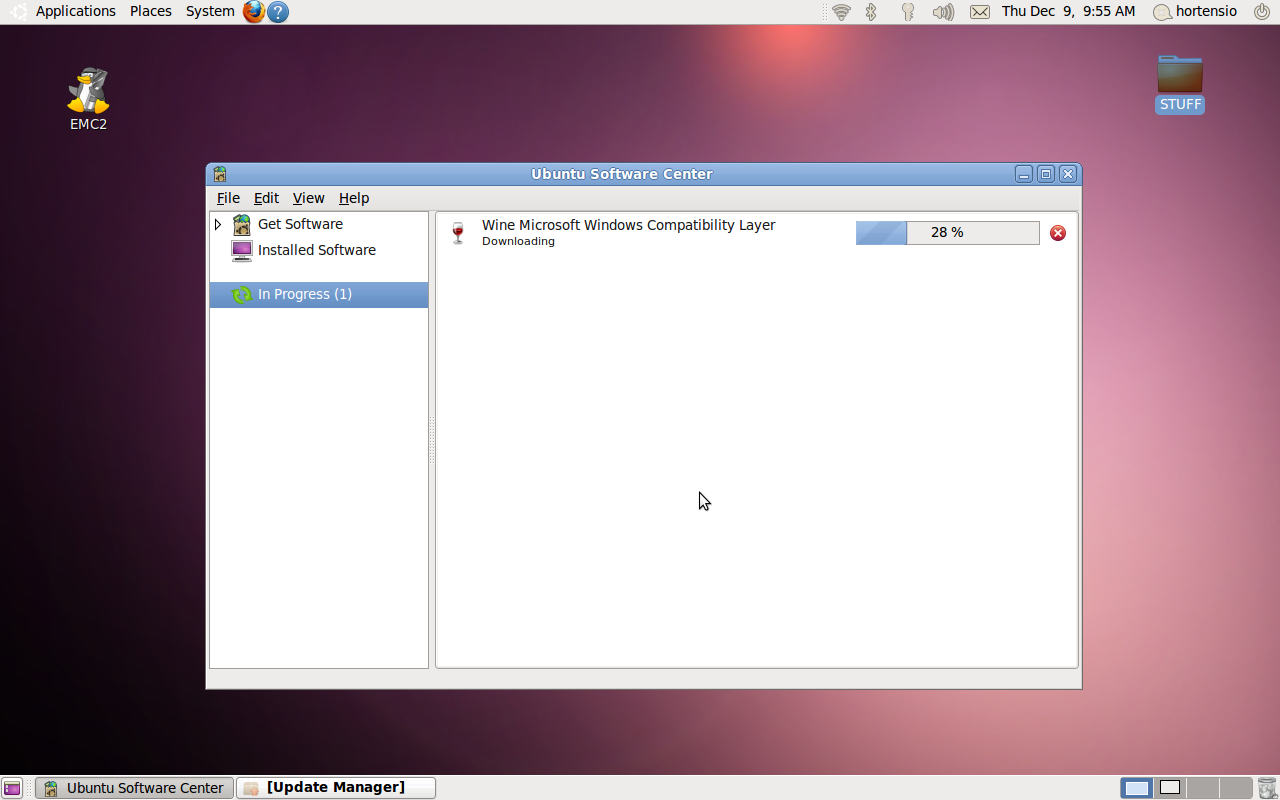This screenshot has height=800, width=1280.
Task: Click the mail envelope indicator
Action: (980, 12)
